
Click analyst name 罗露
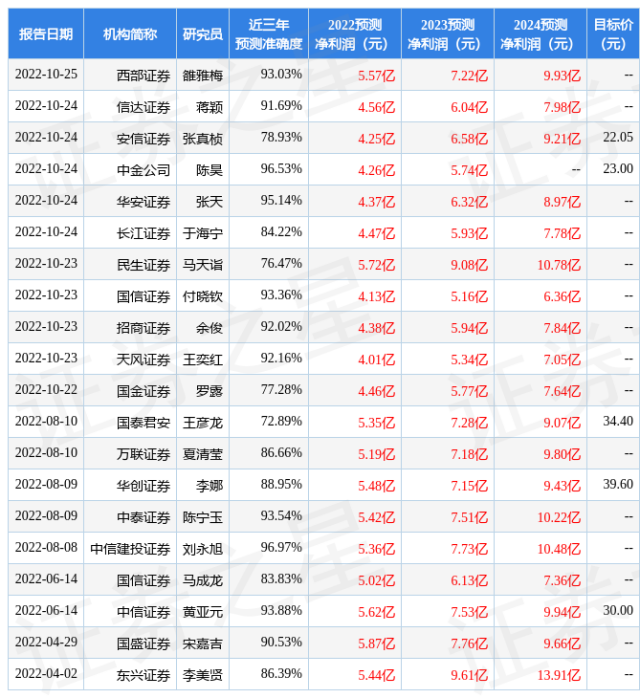(209, 391)
